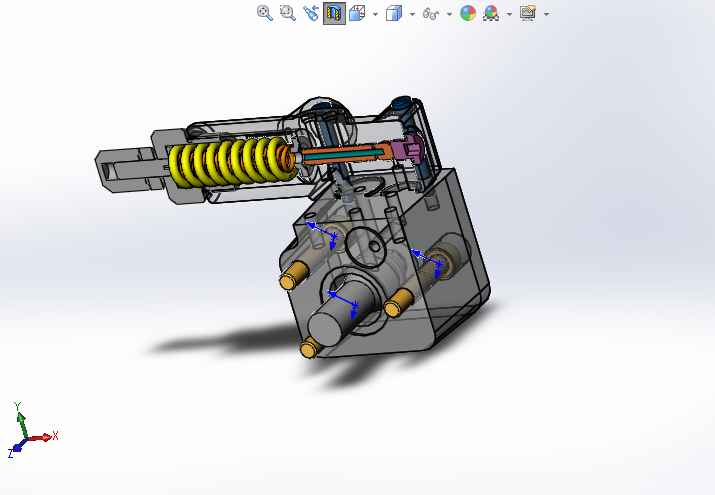Select the teal rod inside the orange sleeve
This screenshot has height=495, width=715.
click(342, 156)
